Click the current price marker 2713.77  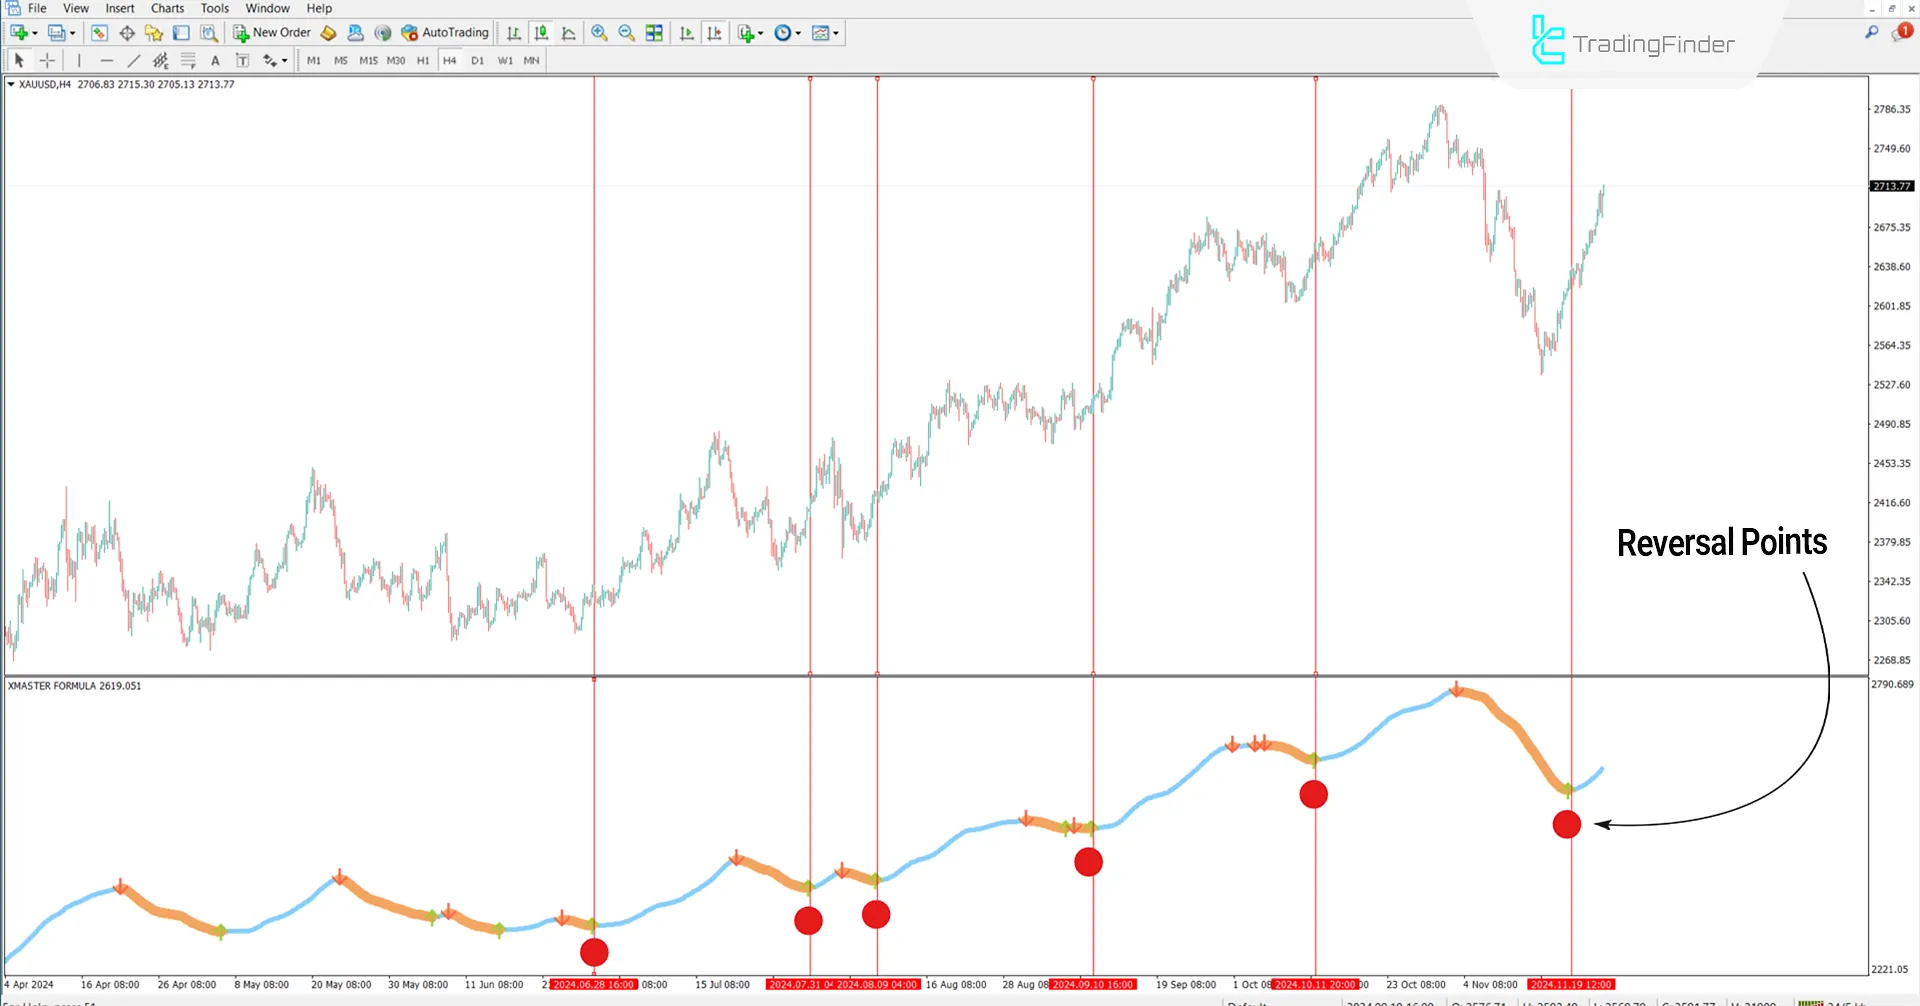[x=1892, y=186]
